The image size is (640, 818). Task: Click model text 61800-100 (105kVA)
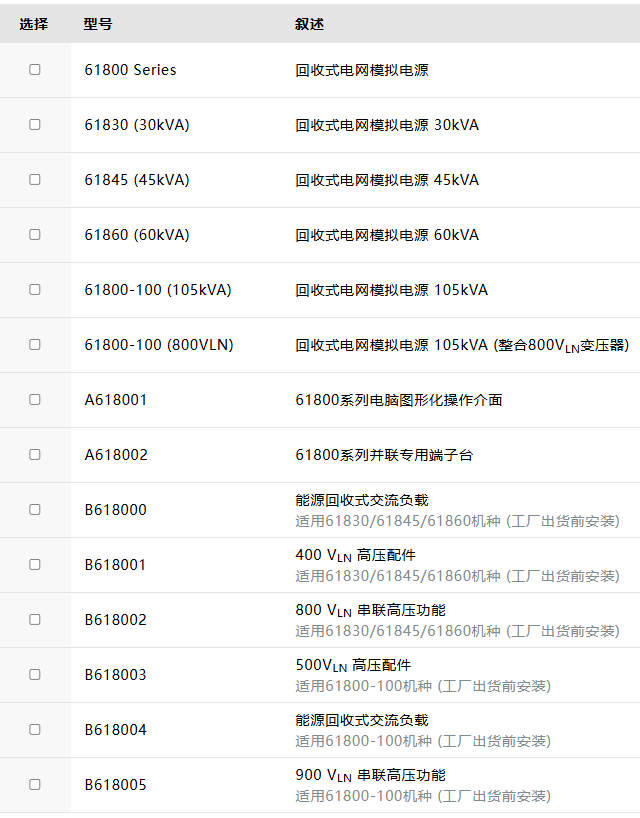(x=158, y=290)
